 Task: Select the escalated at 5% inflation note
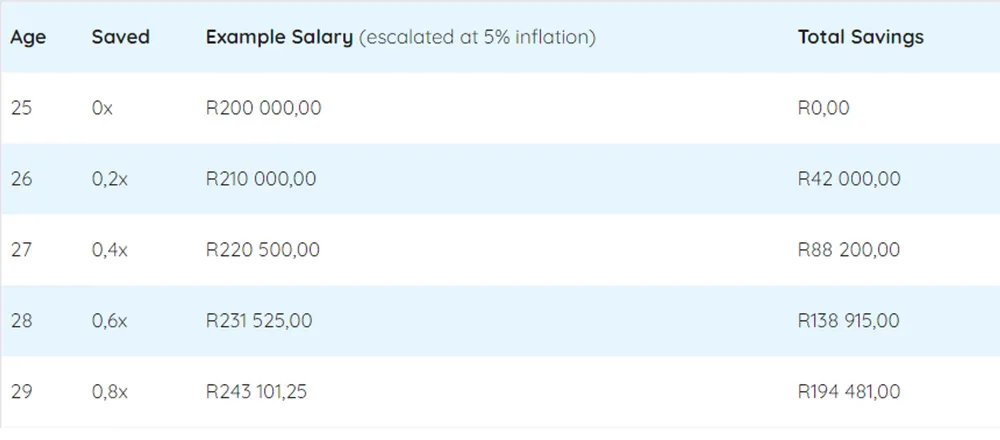[477, 37]
